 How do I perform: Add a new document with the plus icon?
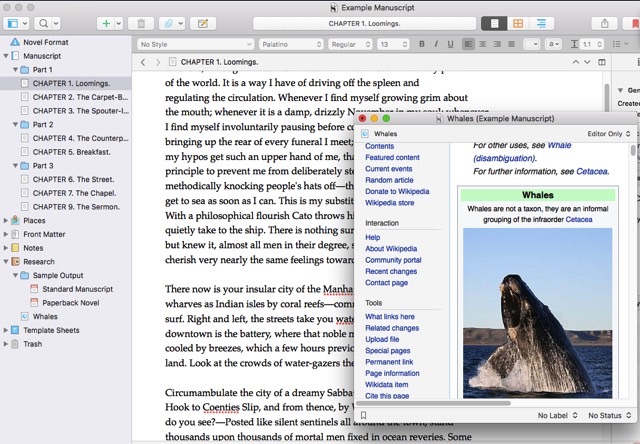(x=106, y=24)
